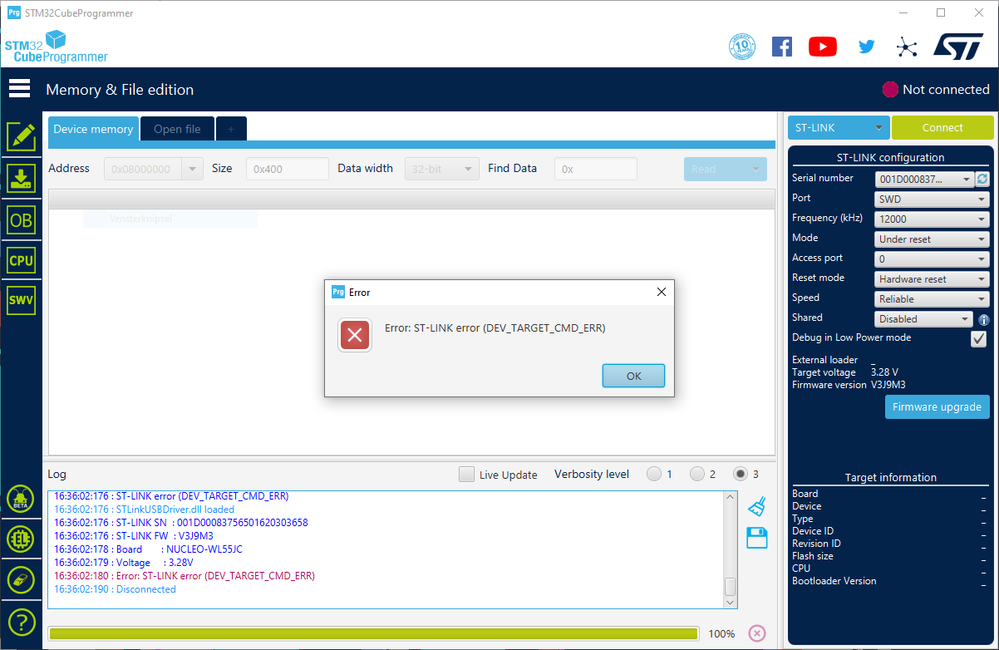999x650 pixels.
Task: Open the Port SWD dropdown
Action: click(x=932, y=199)
